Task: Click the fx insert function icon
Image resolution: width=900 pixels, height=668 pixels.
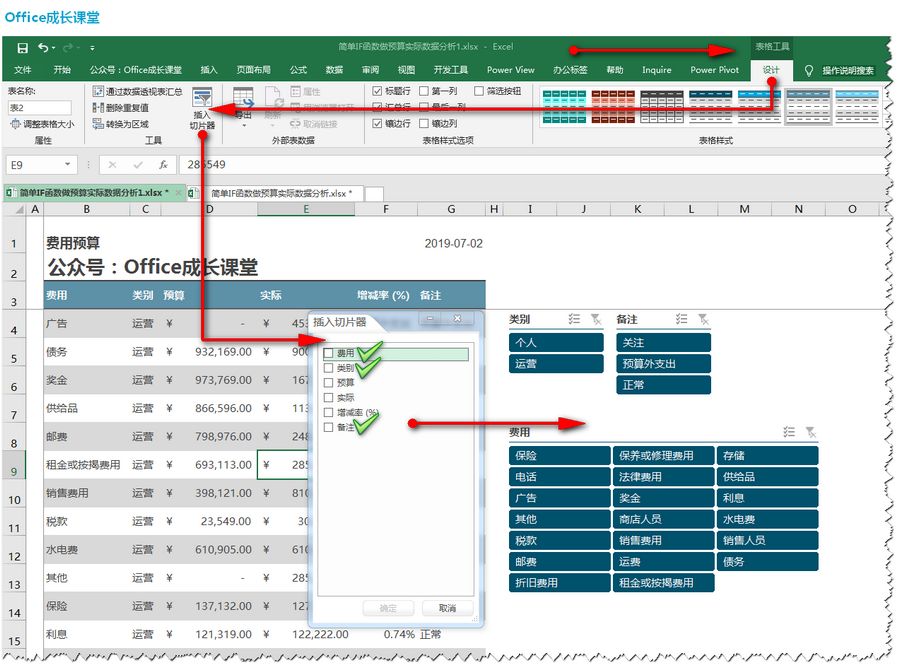Action: click(x=163, y=165)
